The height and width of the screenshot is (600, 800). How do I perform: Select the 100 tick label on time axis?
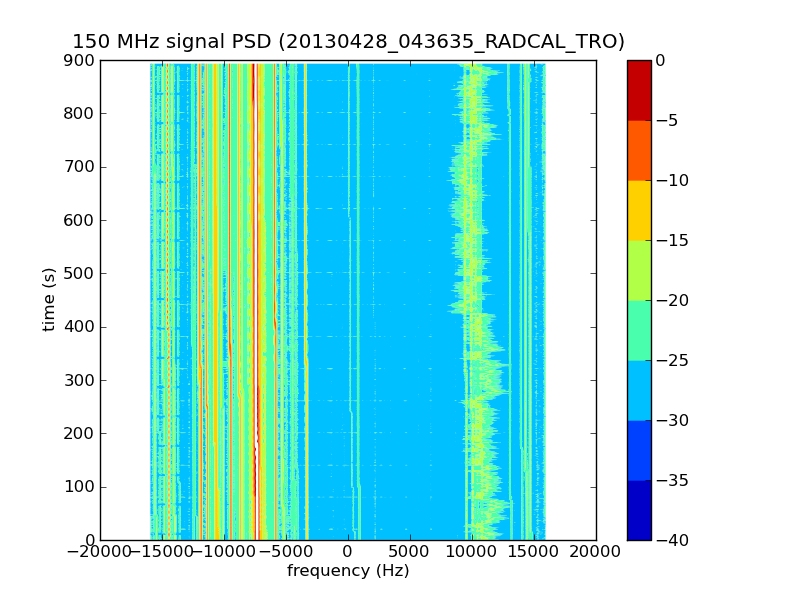tap(79, 487)
